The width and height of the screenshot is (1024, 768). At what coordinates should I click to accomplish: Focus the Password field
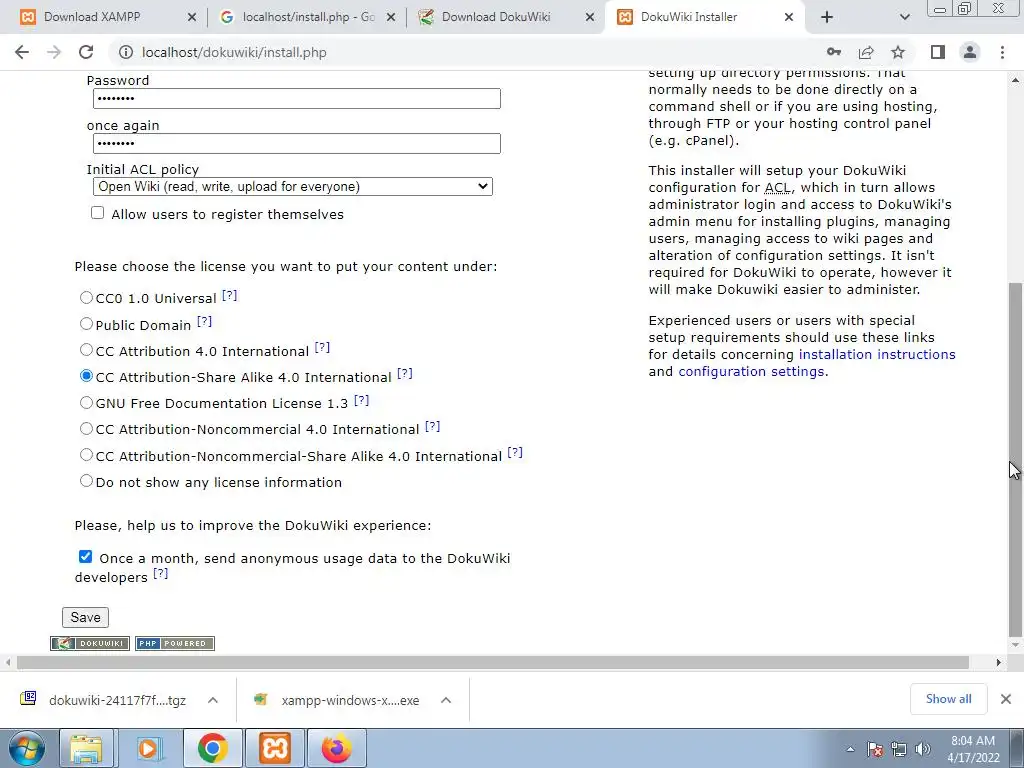click(x=296, y=99)
